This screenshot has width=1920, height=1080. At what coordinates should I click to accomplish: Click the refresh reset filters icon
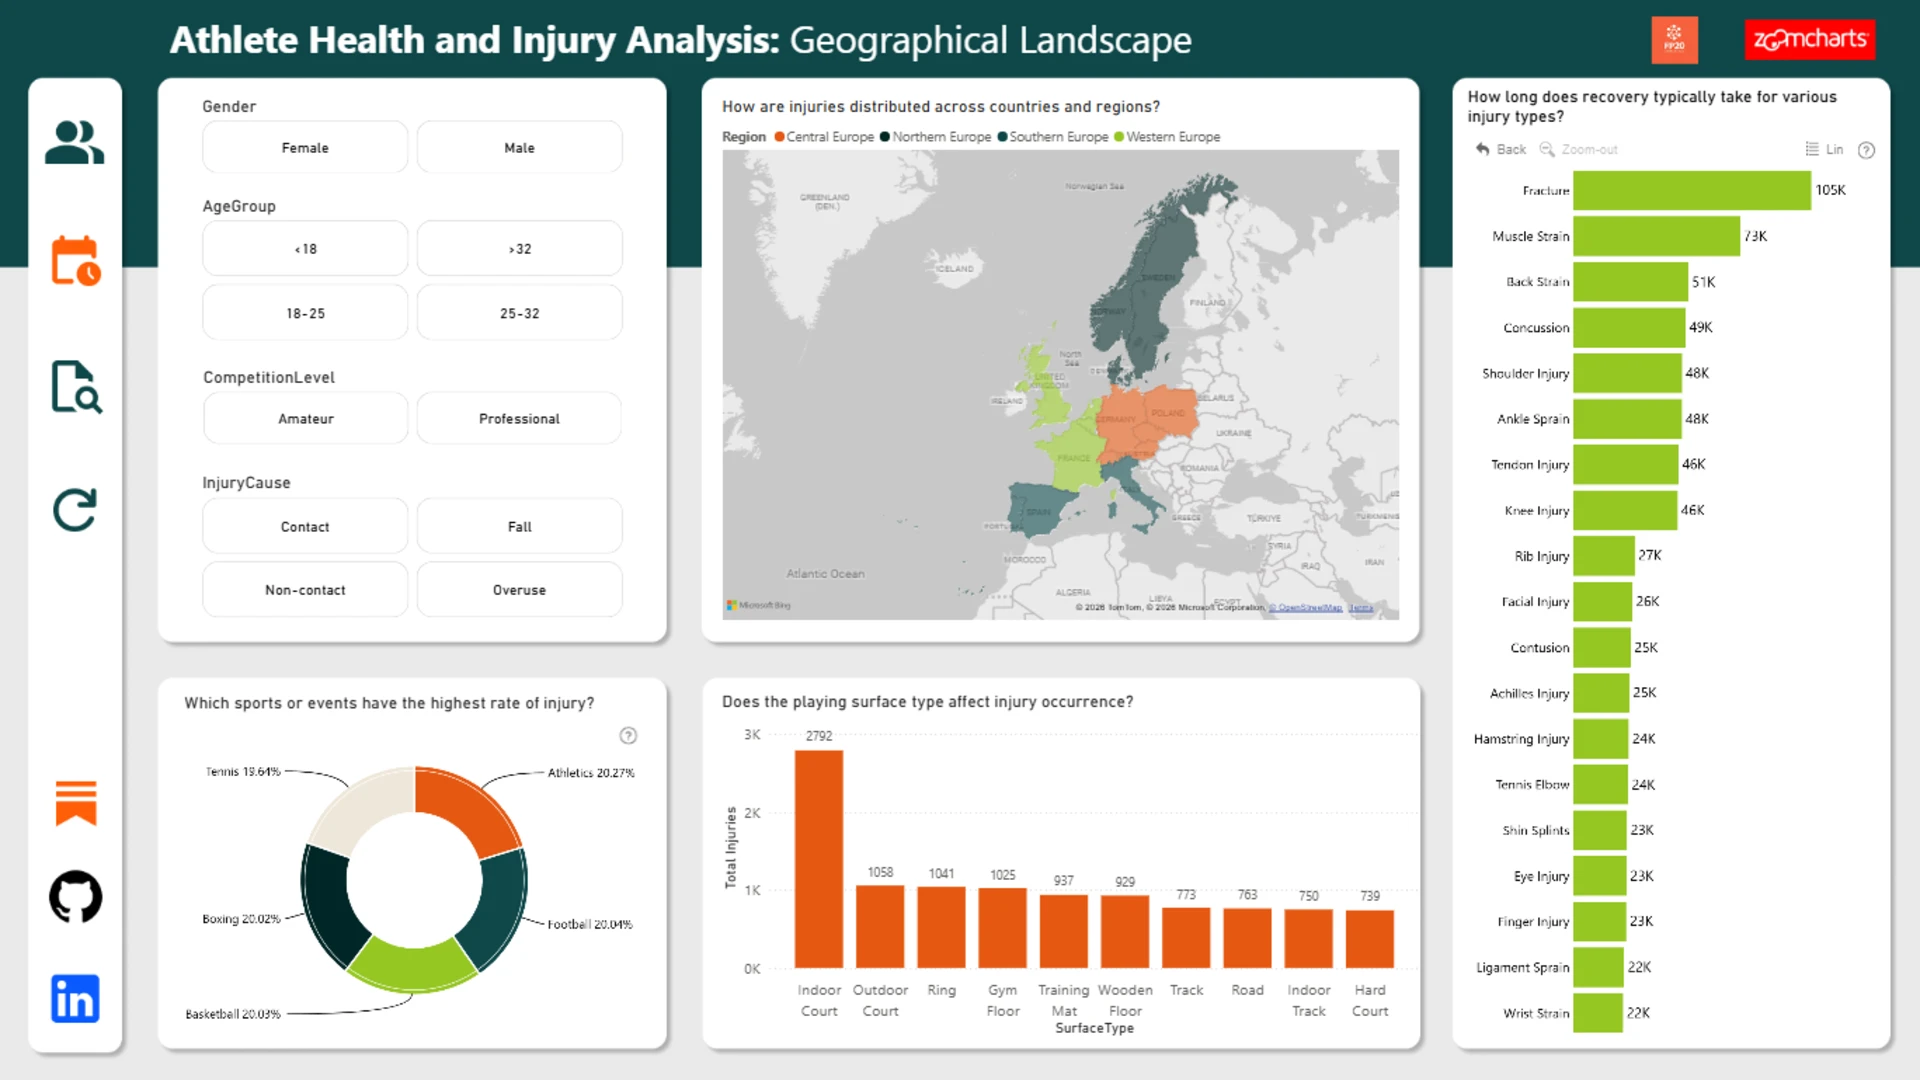[75, 510]
